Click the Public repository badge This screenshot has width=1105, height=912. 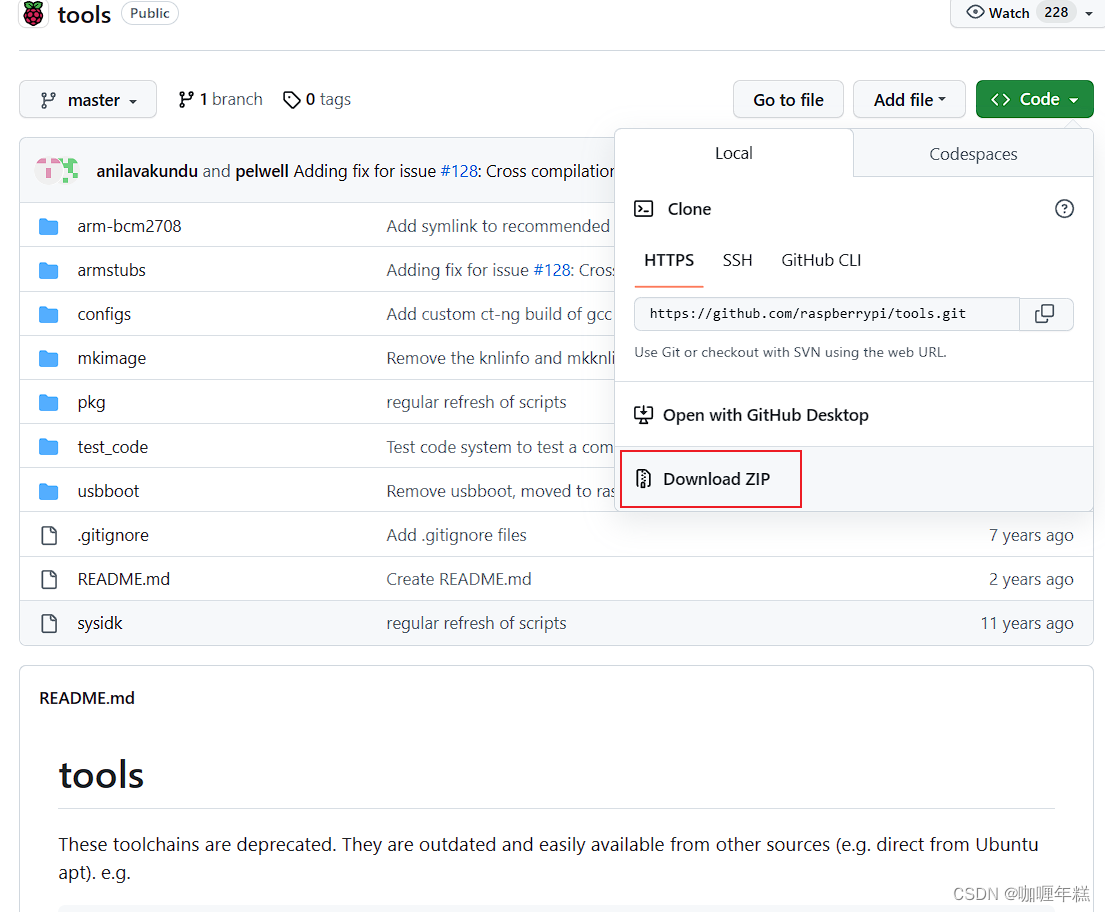(x=149, y=13)
